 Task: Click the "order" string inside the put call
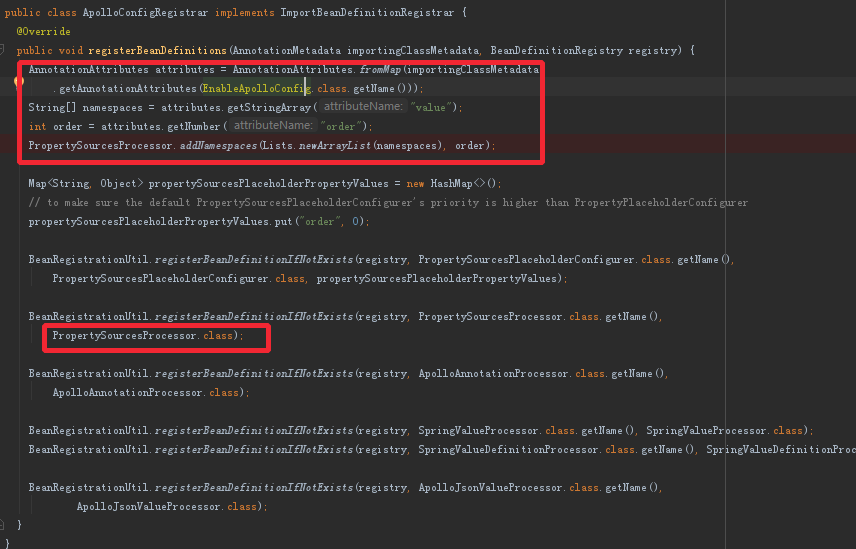(320, 222)
